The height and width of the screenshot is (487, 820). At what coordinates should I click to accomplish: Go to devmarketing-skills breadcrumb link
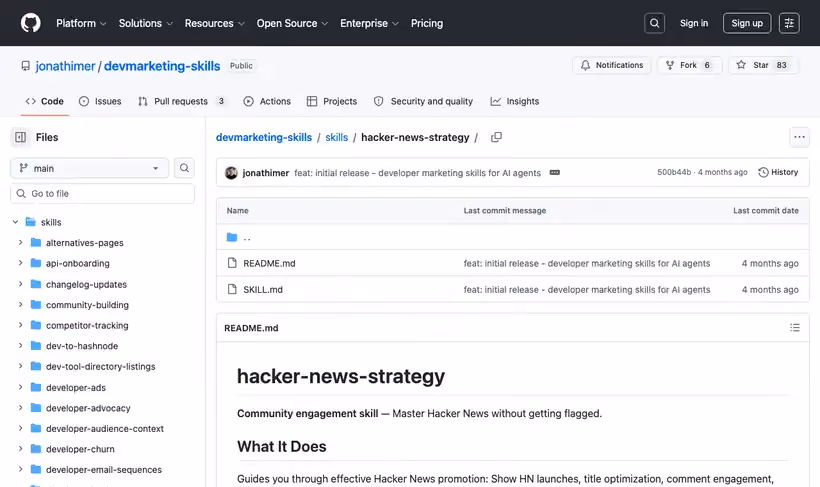click(x=264, y=137)
